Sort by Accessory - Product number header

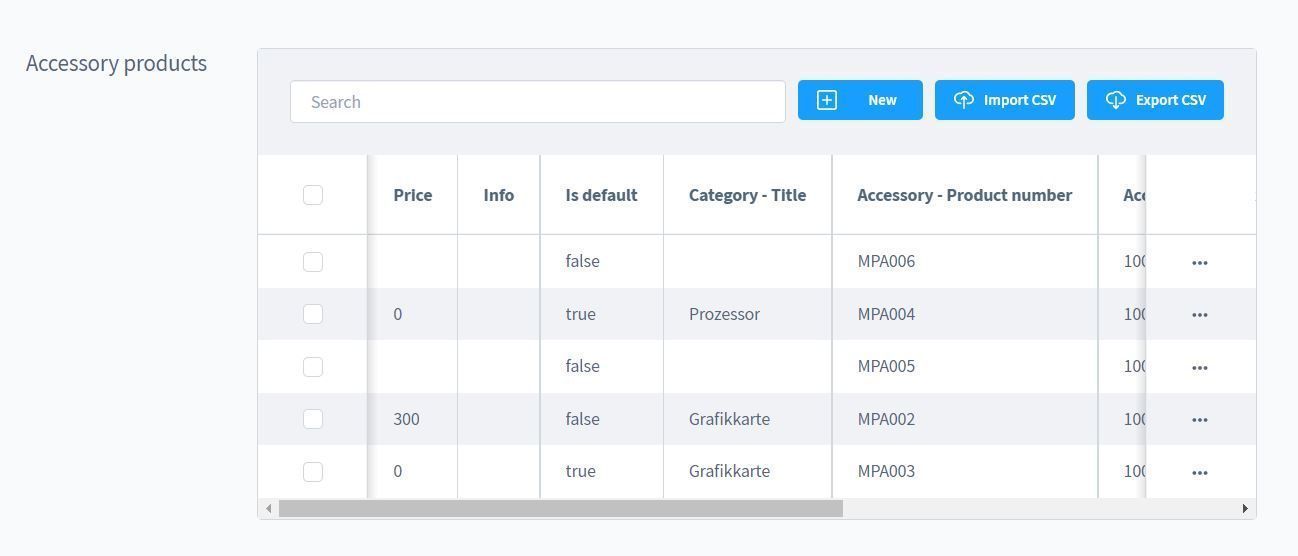coord(963,195)
